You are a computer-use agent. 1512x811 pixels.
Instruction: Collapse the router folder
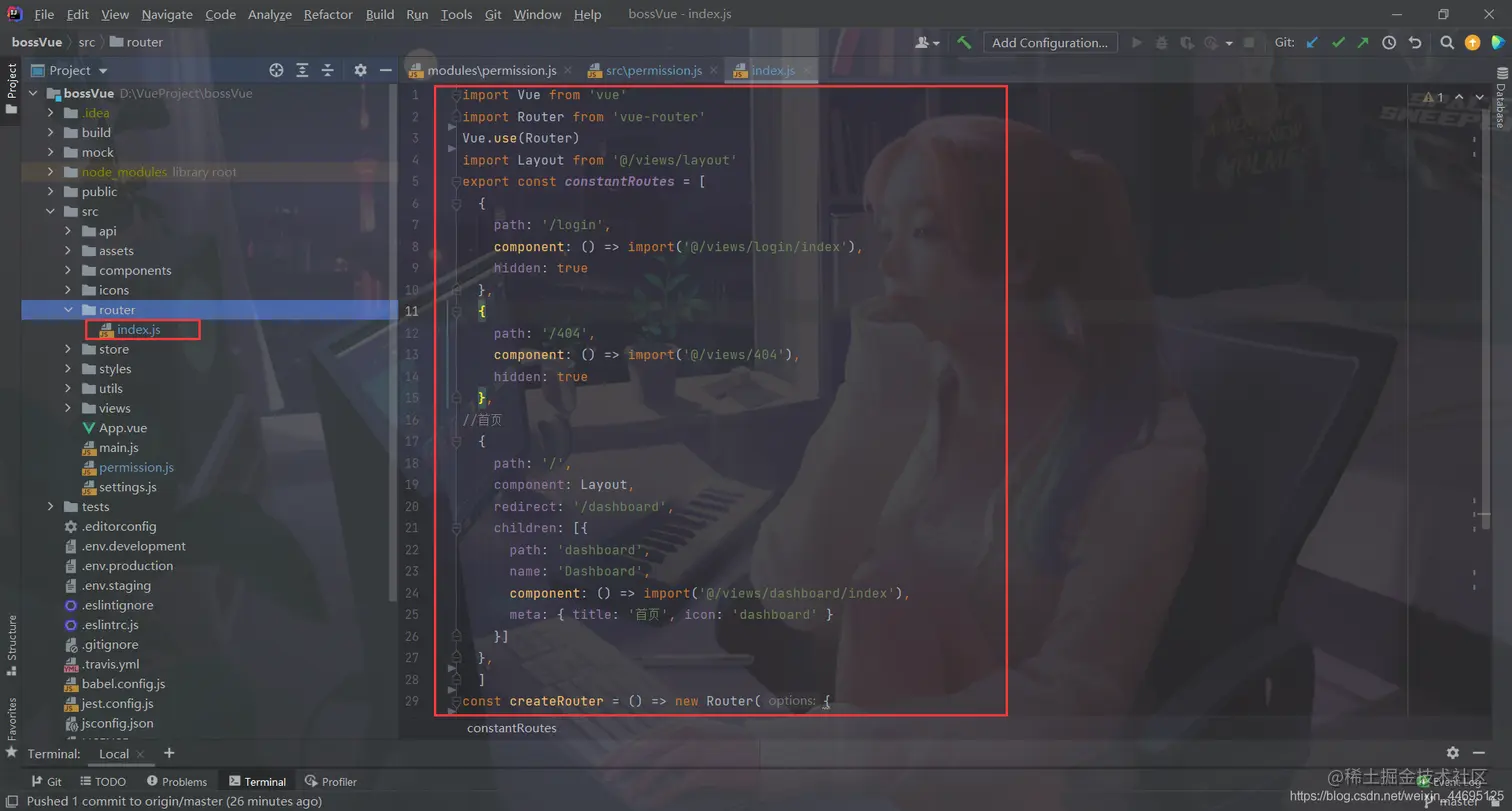point(68,310)
